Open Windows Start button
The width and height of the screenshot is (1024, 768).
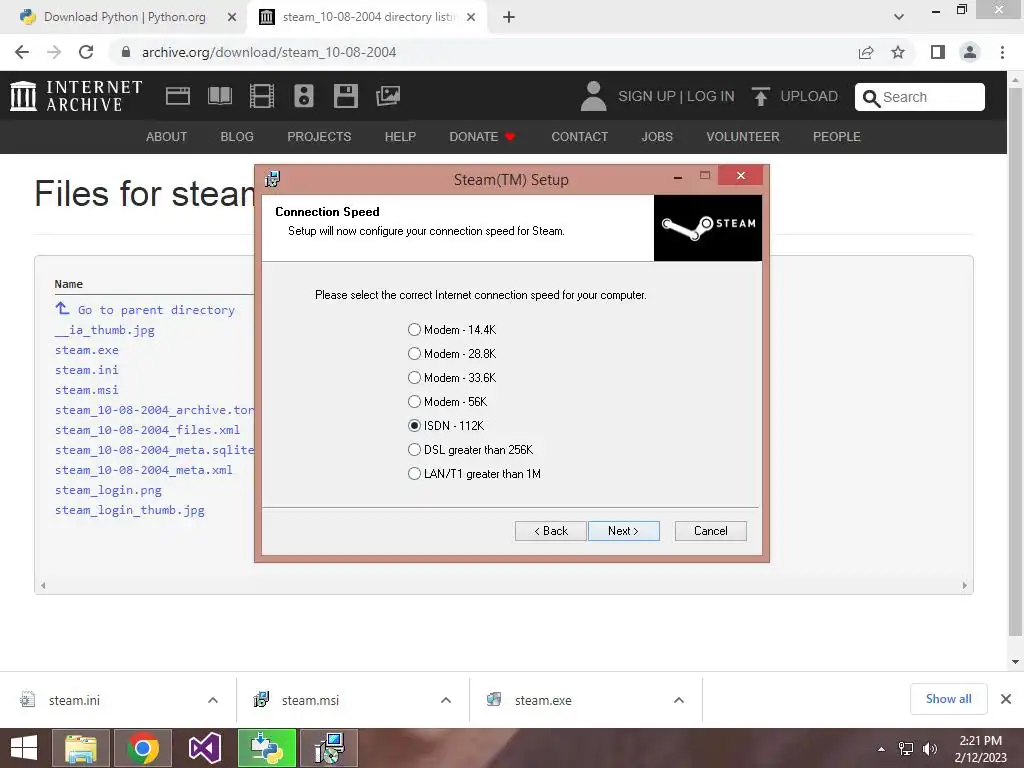(x=24, y=748)
